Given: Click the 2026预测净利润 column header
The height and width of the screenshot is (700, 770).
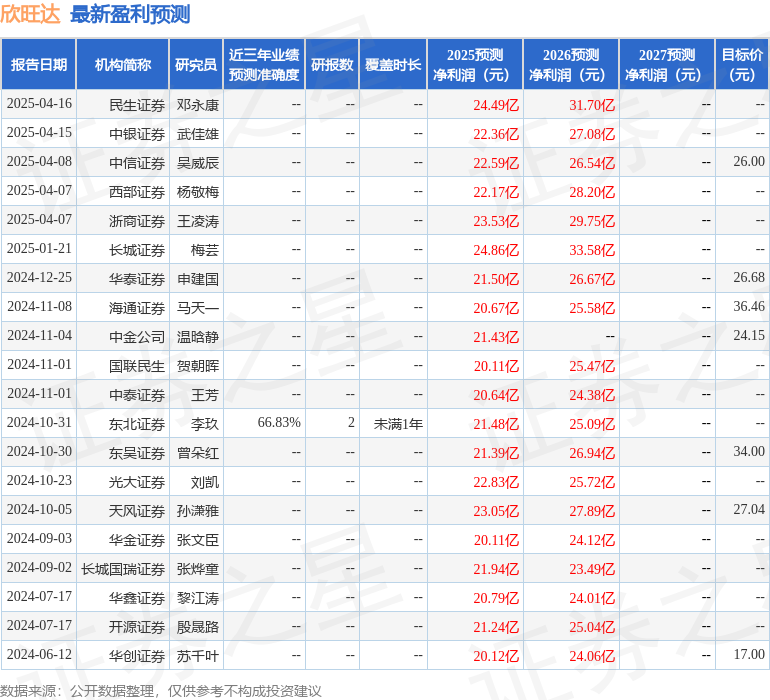Looking at the screenshot, I should point(571,65).
